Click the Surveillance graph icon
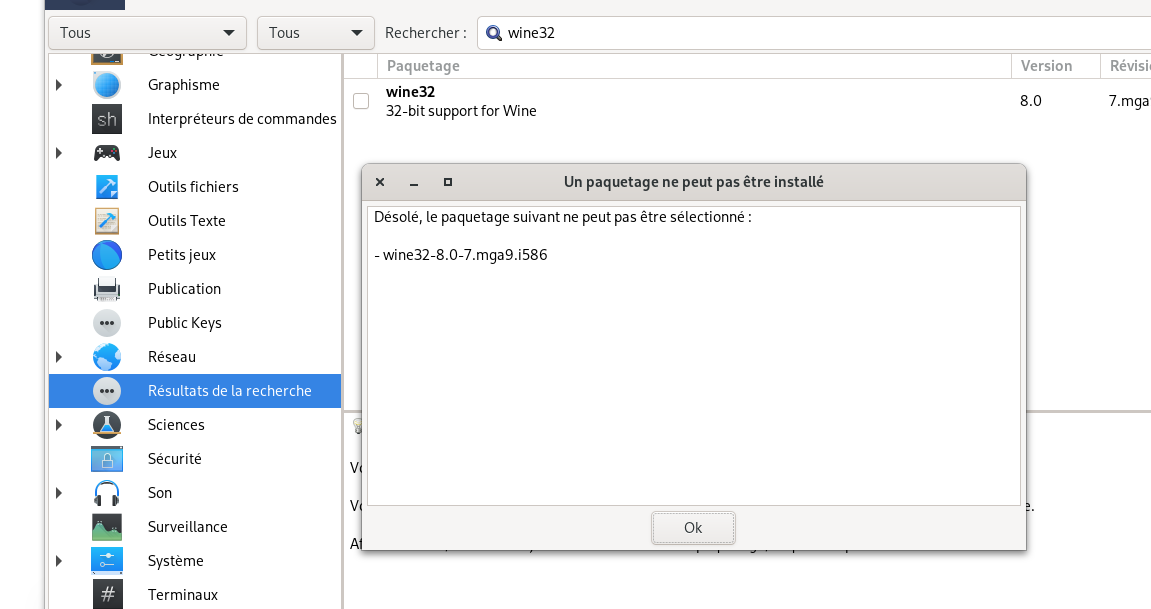This screenshot has width=1151, height=609. pyautogui.click(x=106, y=527)
